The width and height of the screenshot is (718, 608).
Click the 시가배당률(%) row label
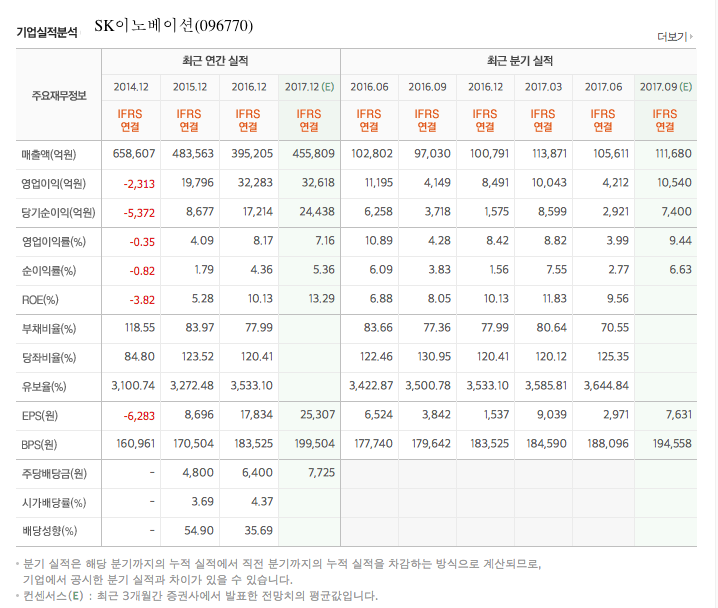tap(54, 503)
